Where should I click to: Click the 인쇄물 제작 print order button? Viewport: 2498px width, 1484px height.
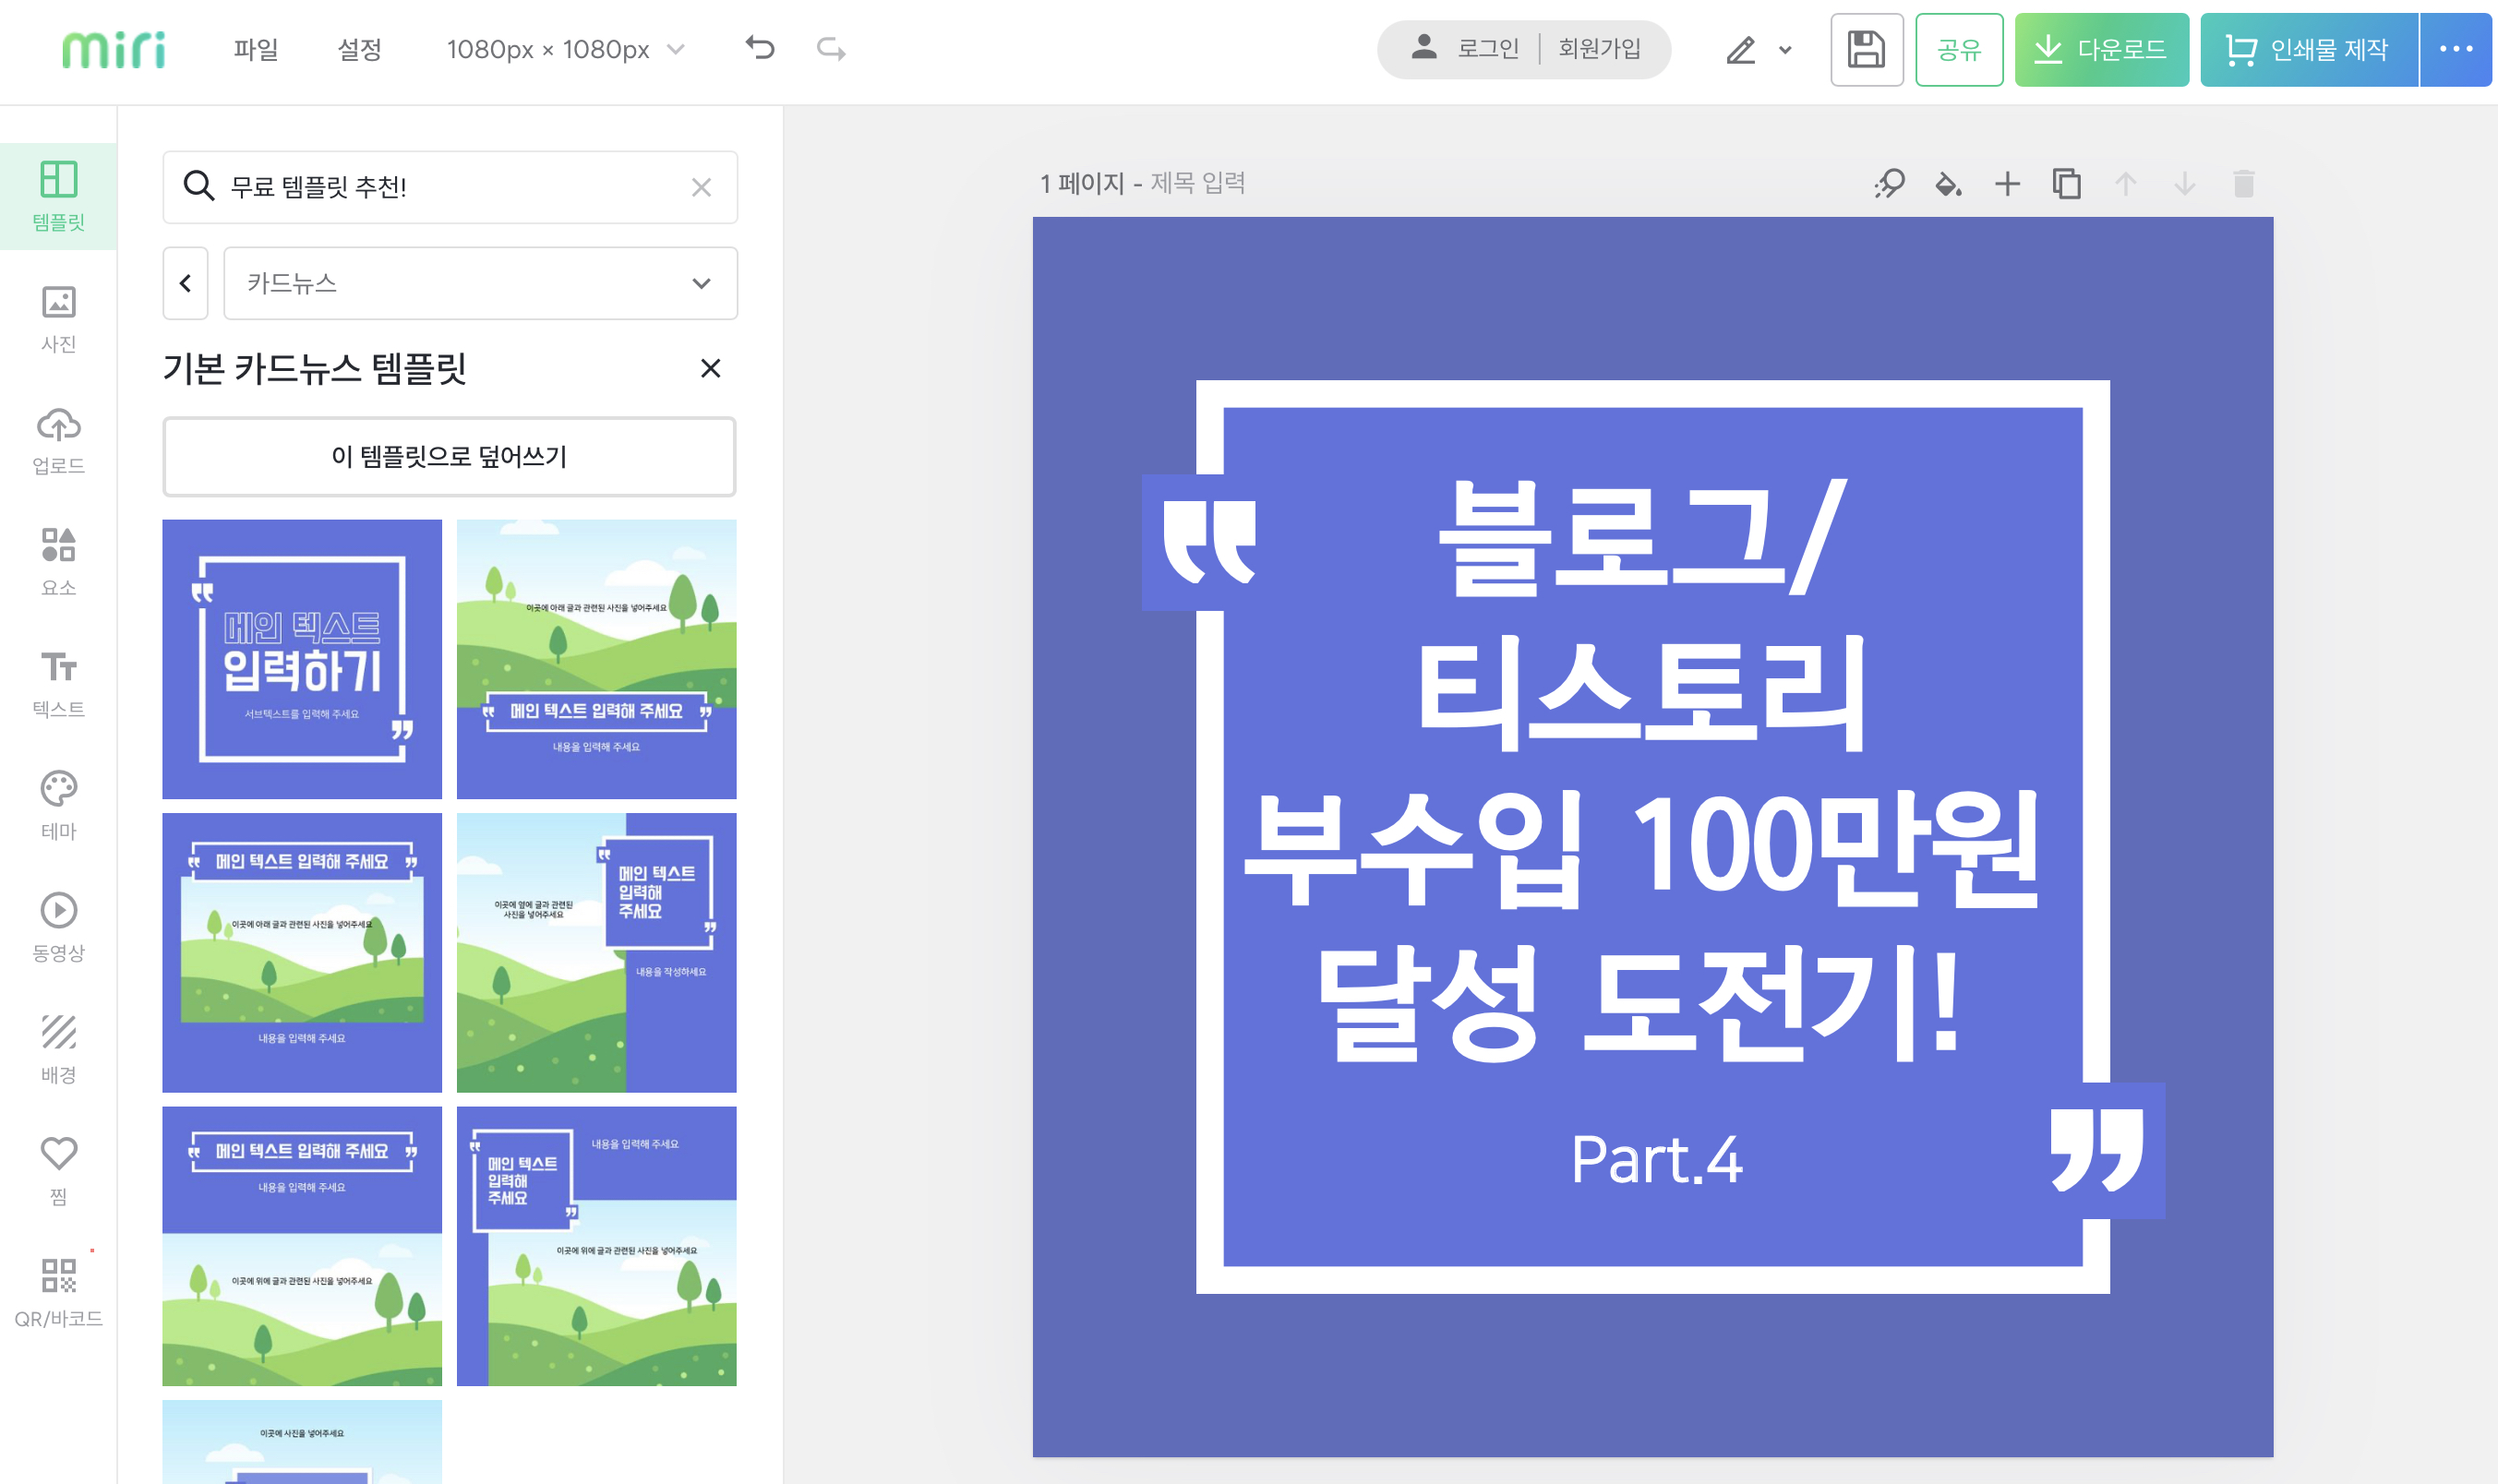click(2308, 49)
